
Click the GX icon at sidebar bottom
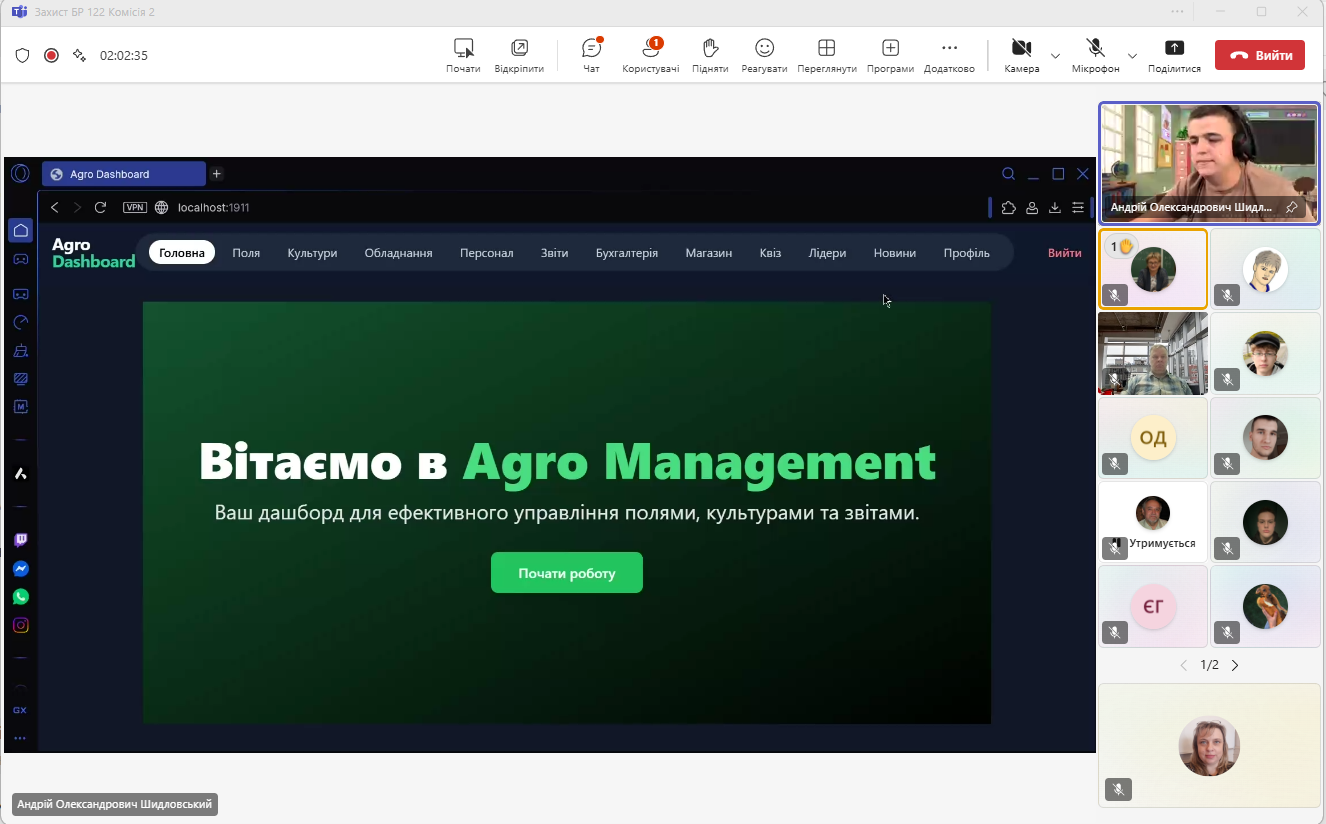[x=20, y=710]
